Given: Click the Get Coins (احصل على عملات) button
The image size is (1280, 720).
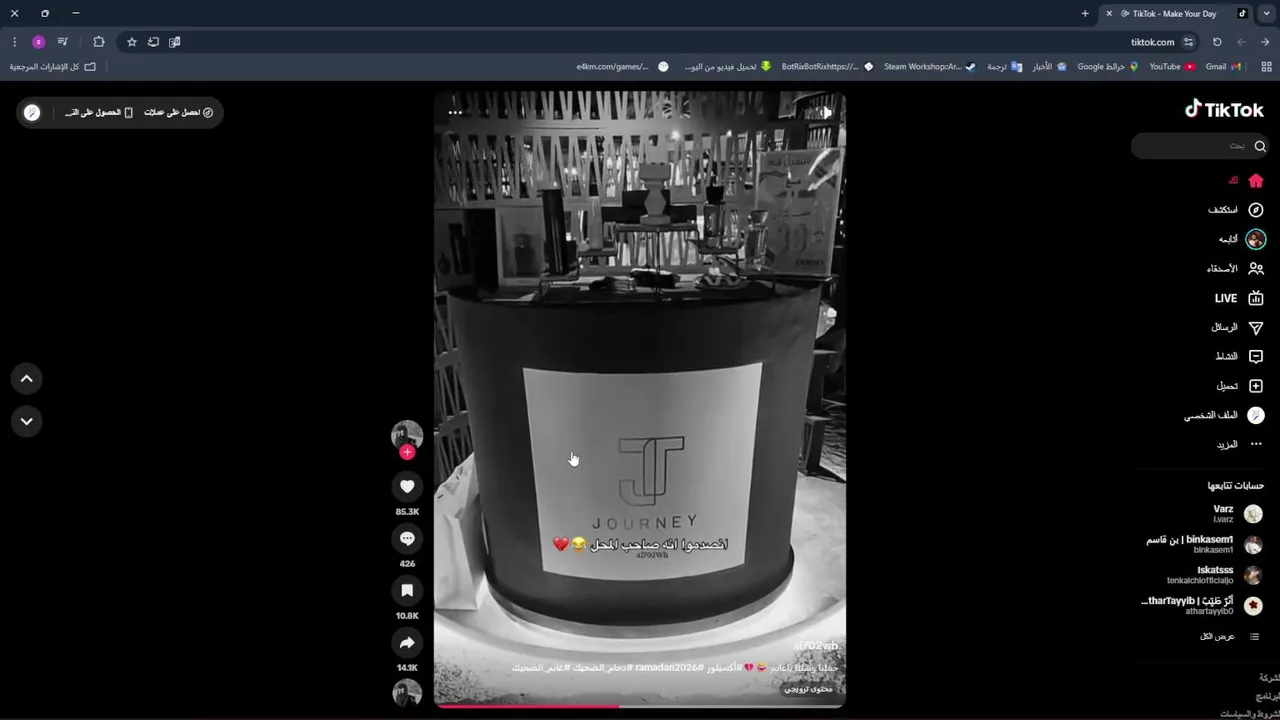Looking at the screenshot, I should (179, 112).
